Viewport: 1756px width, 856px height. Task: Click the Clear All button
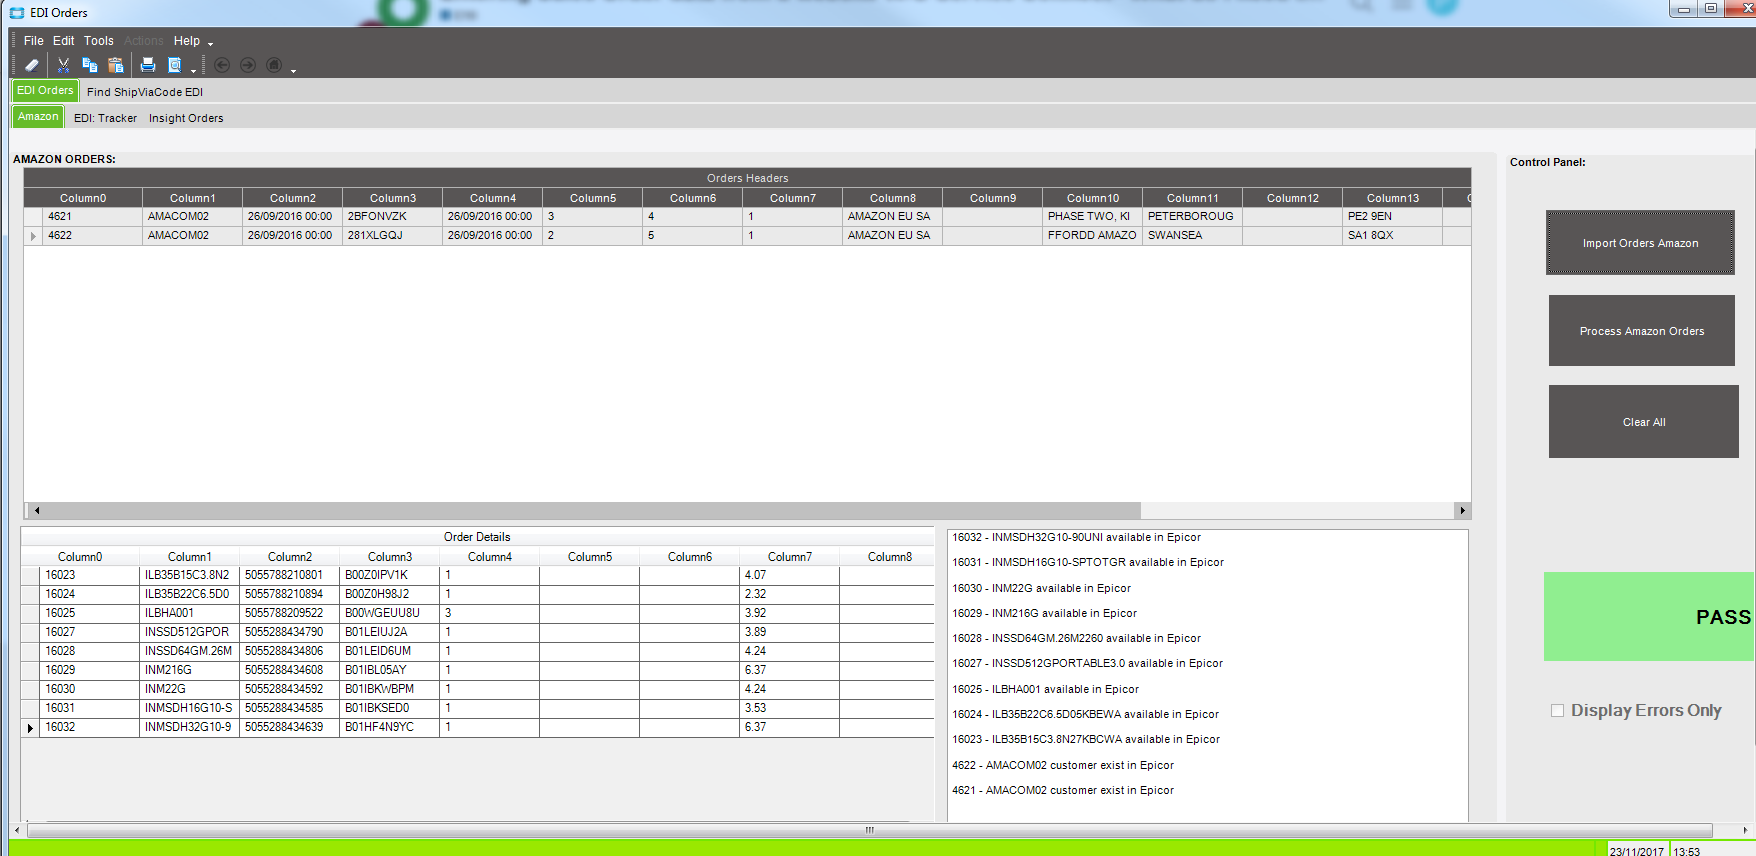(1644, 422)
